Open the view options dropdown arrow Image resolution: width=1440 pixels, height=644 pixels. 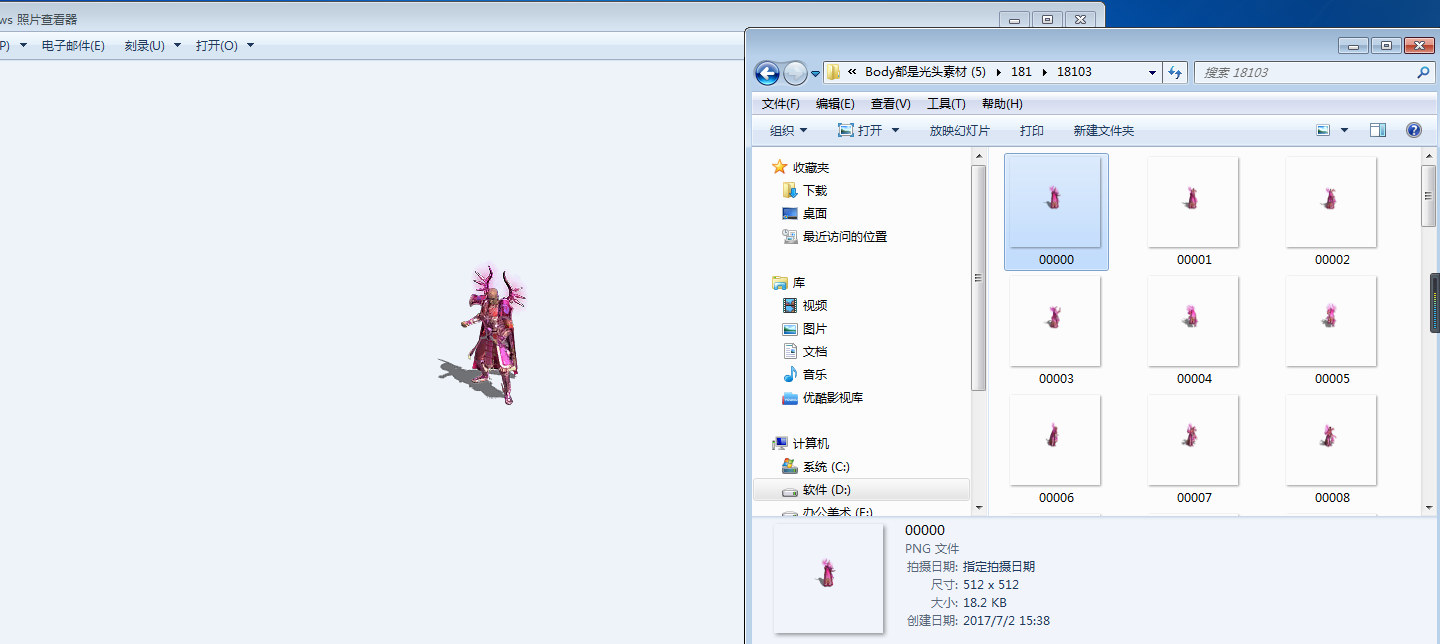1344,131
